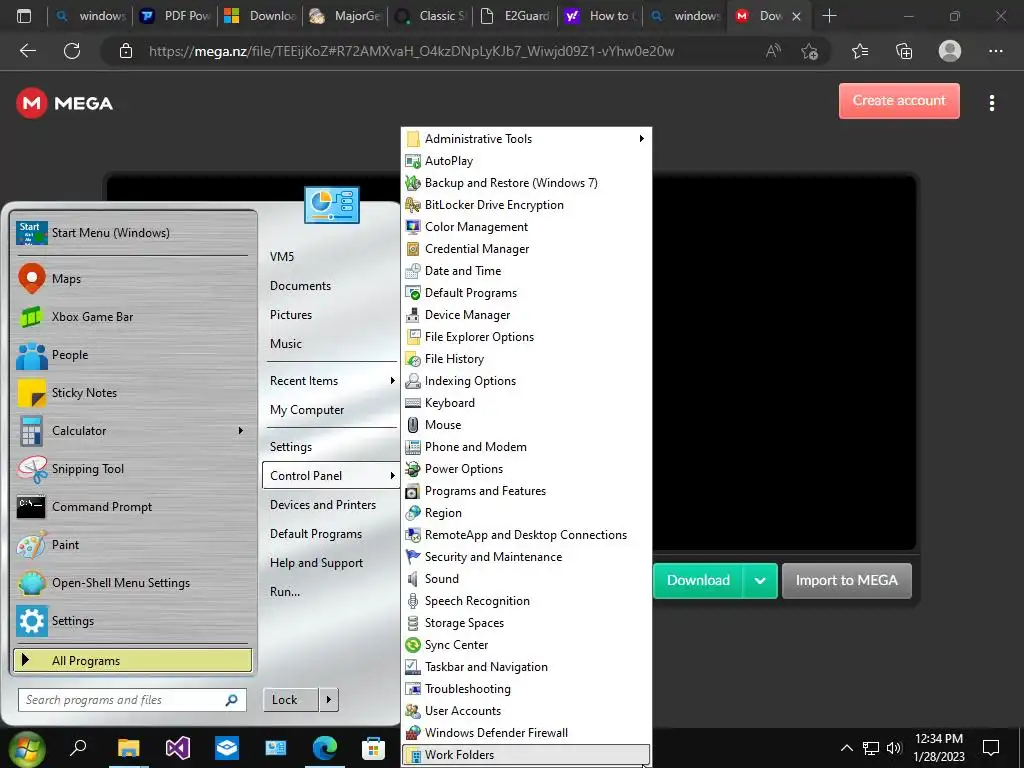Open Sticky Notes
Image resolution: width=1024 pixels, height=768 pixels.
(133, 392)
